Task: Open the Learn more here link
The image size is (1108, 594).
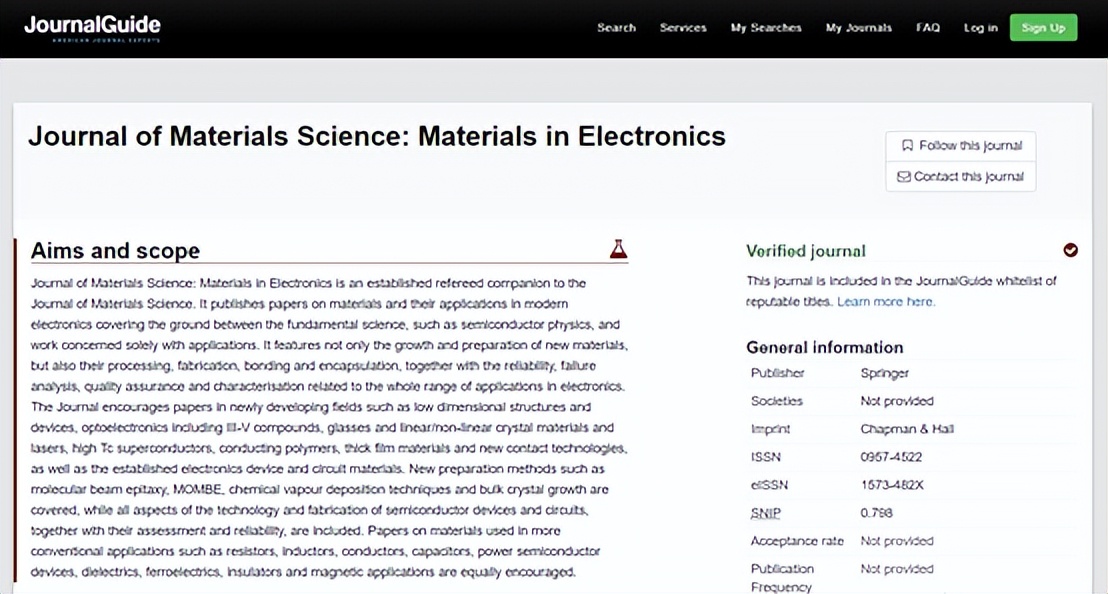Action: (885, 302)
